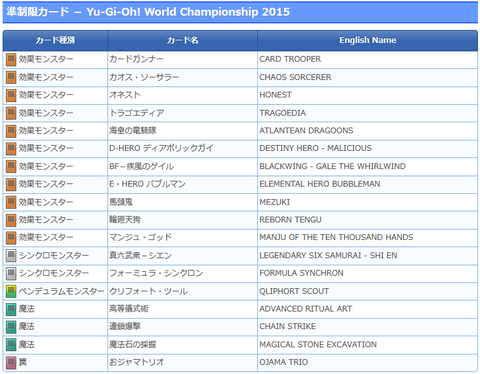Image resolution: width=480 pixels, height=374 pixels.
Task: Select the MEZUKI cell
Action: point(367,202)
